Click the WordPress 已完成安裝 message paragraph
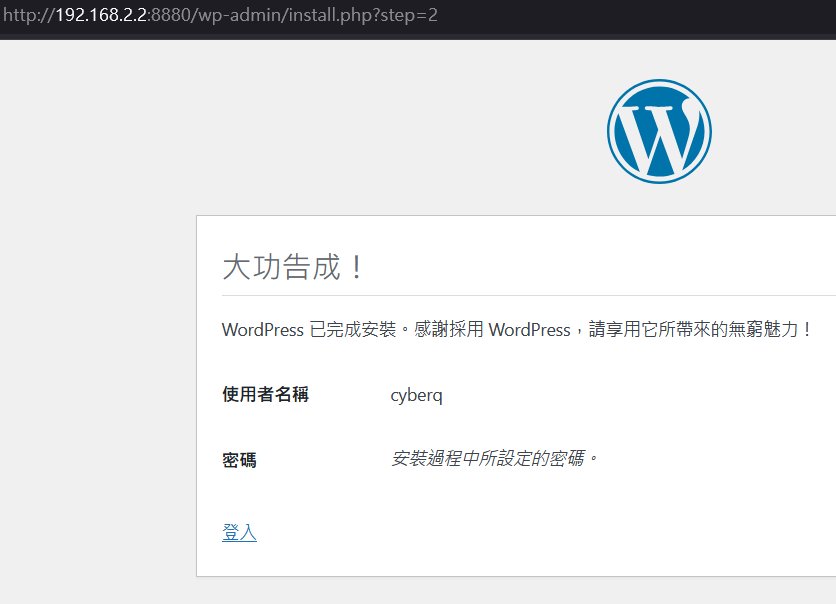Screen dimensions: 836x604 click(516, 329)
